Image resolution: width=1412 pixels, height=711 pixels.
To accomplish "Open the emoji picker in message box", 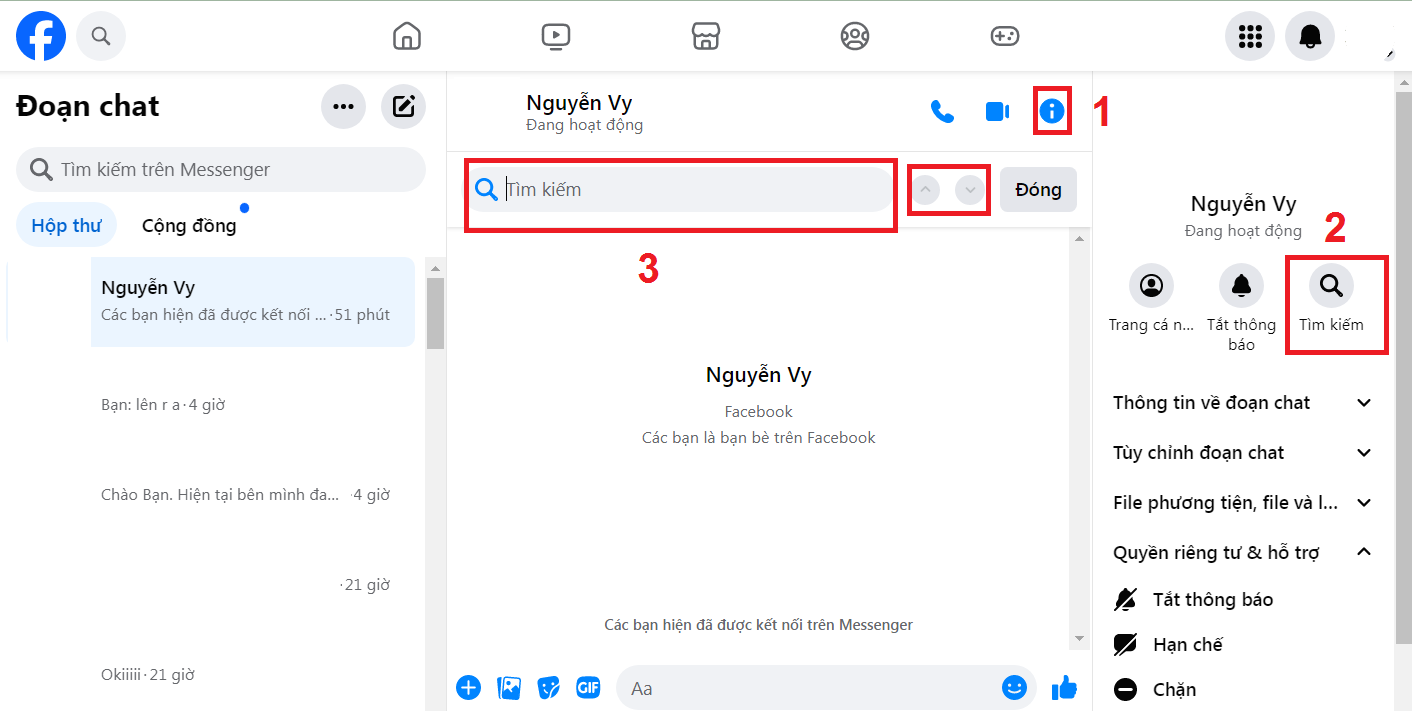I will point(1014,688).
